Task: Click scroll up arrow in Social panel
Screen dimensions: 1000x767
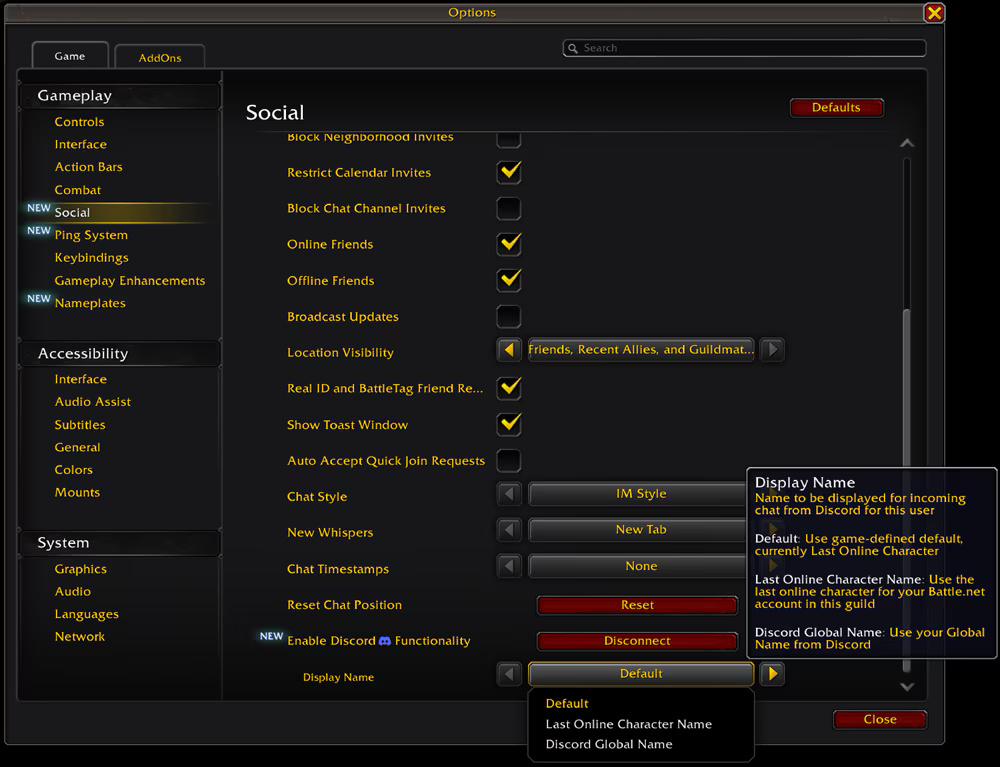Action: 907,143
